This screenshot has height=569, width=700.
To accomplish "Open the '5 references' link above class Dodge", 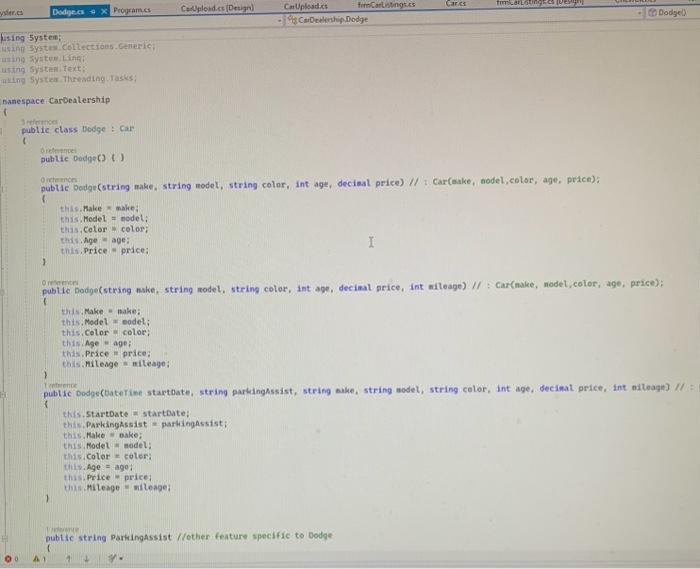I will 39,121.
